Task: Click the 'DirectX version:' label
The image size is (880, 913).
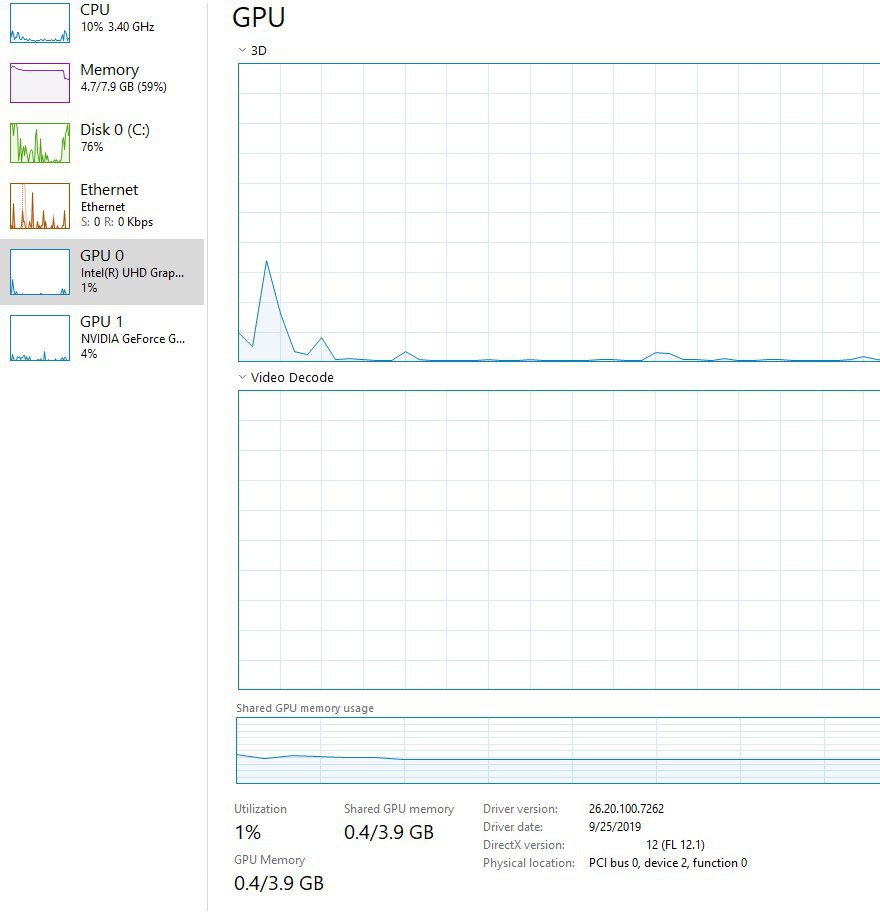Action: [524, 845]
